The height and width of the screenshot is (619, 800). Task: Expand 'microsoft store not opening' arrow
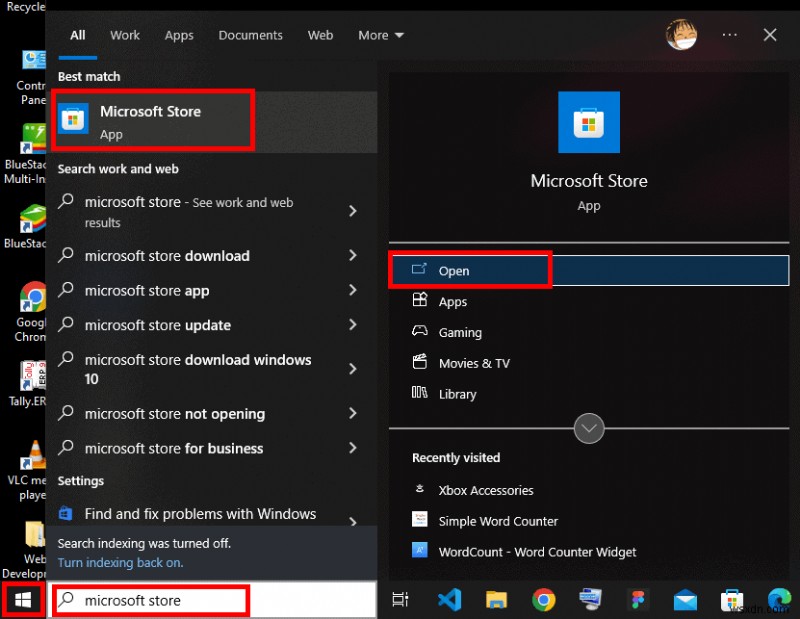353,413
